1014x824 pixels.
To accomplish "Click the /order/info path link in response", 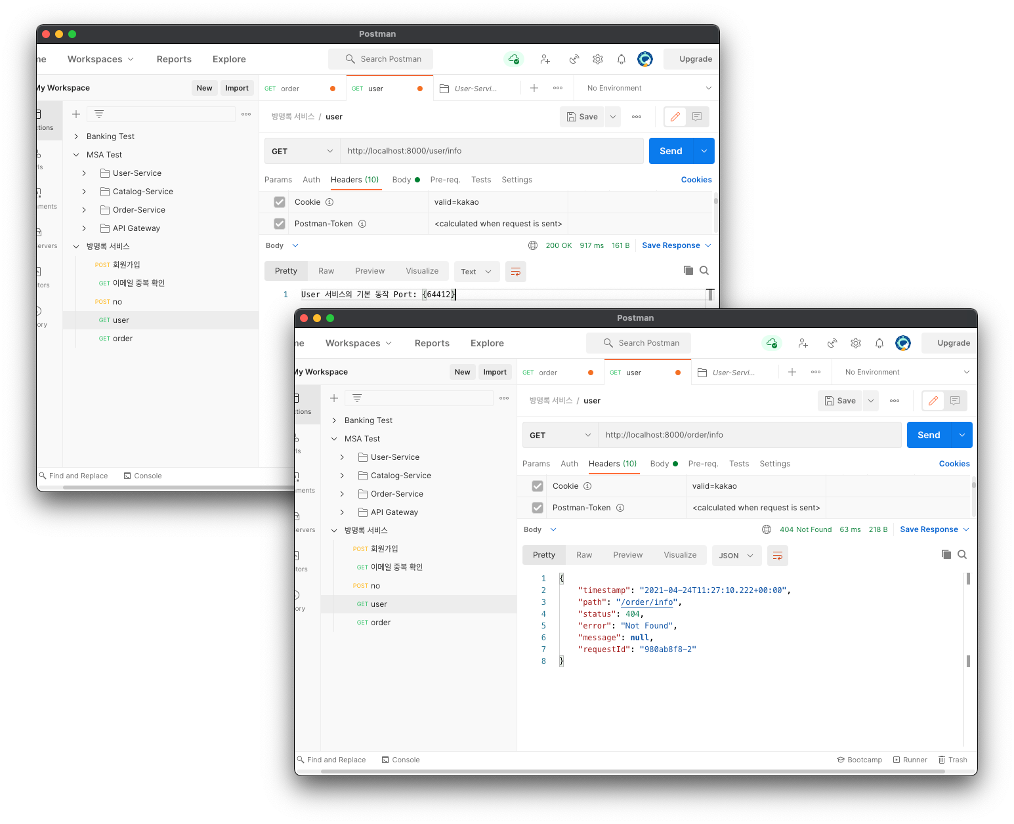I will [x=649, y=602].
